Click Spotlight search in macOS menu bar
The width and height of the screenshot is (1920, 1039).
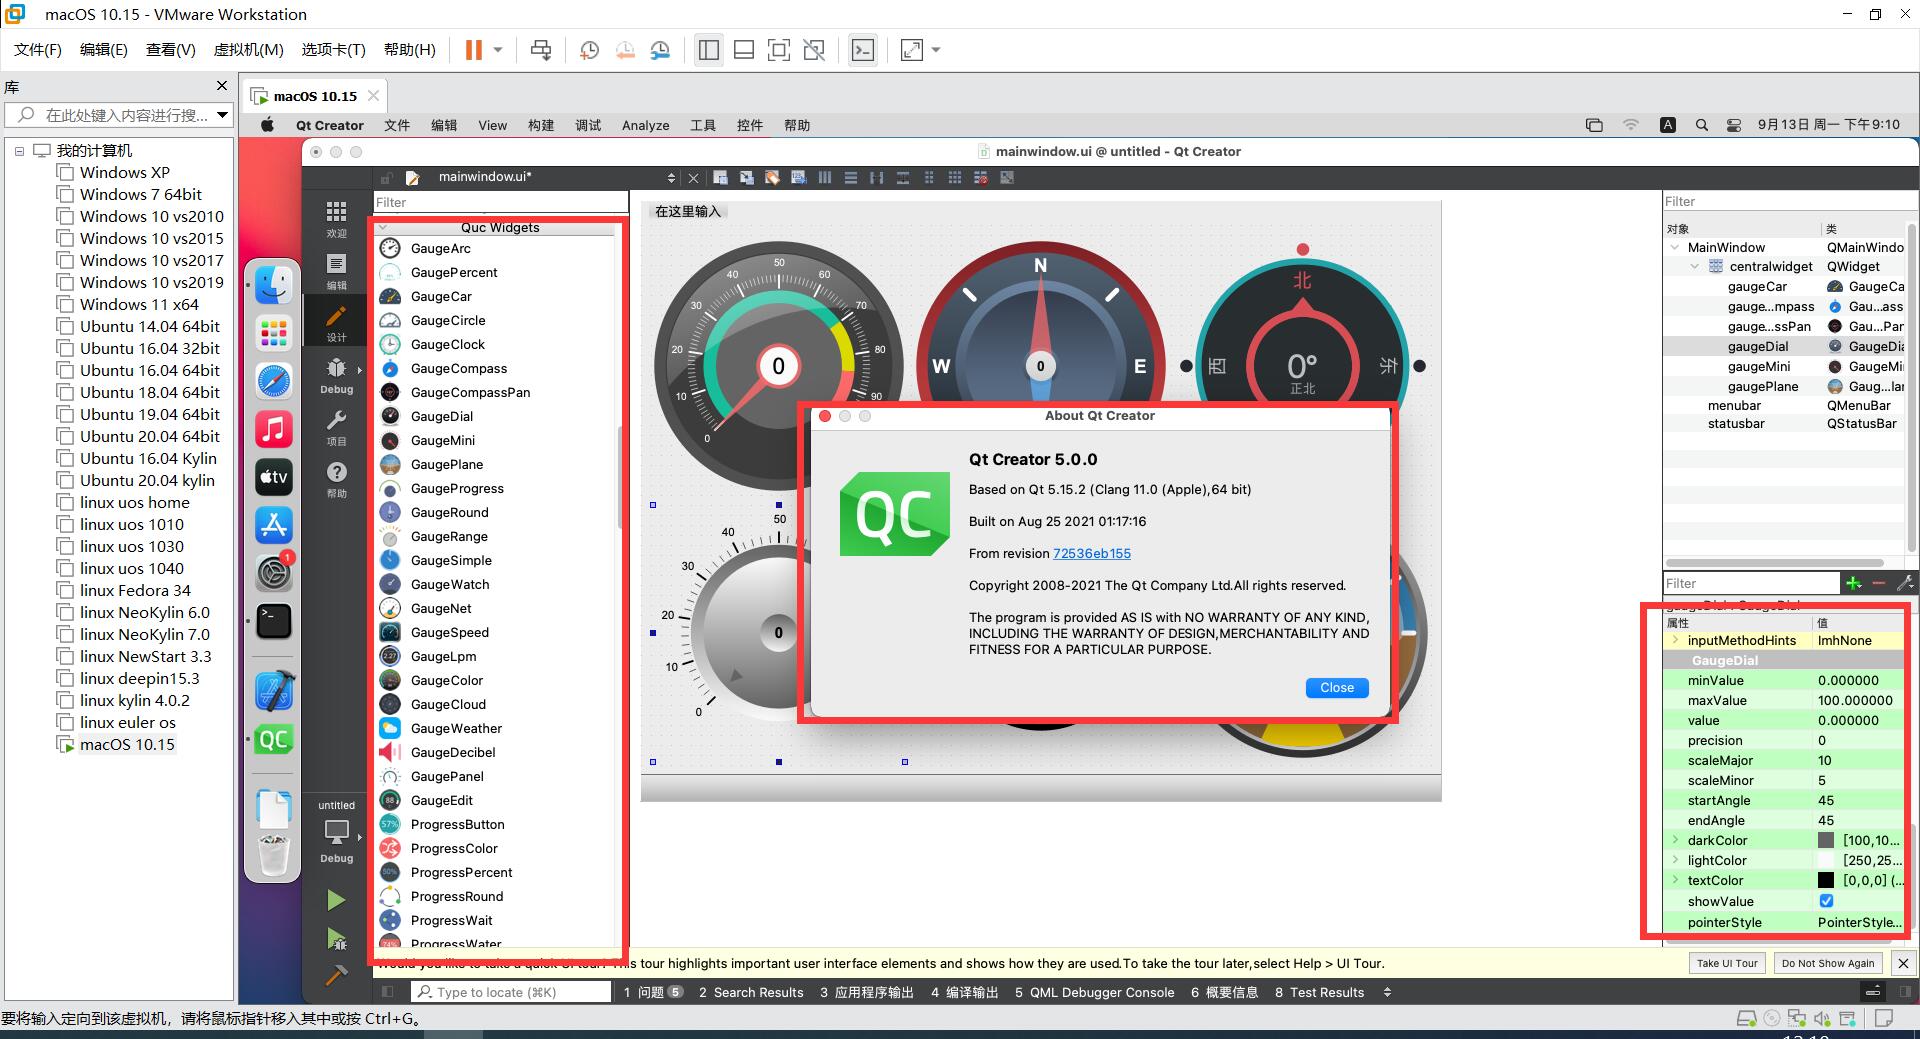tap(1701, 125)
